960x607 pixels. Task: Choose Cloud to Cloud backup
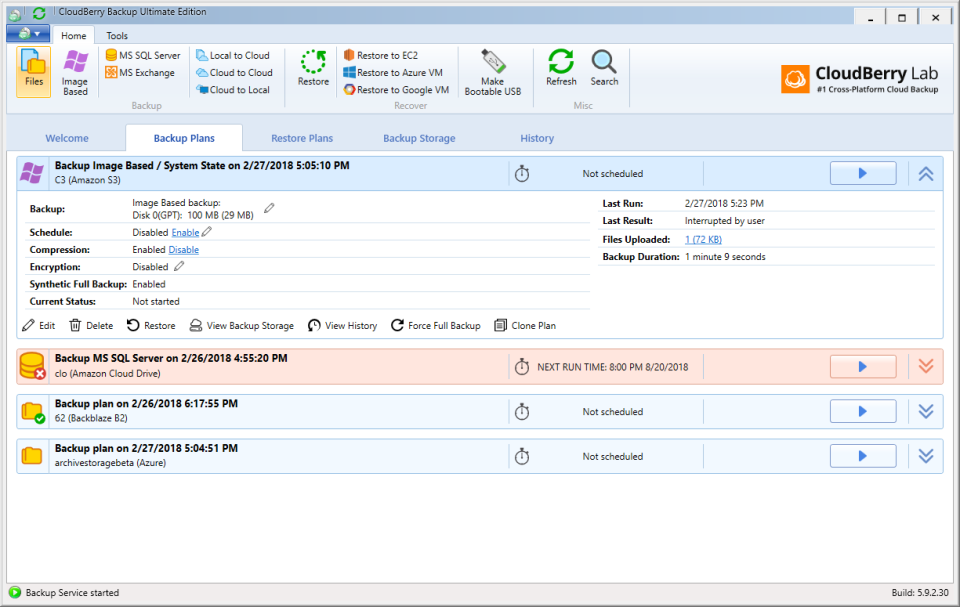[234, 72]
